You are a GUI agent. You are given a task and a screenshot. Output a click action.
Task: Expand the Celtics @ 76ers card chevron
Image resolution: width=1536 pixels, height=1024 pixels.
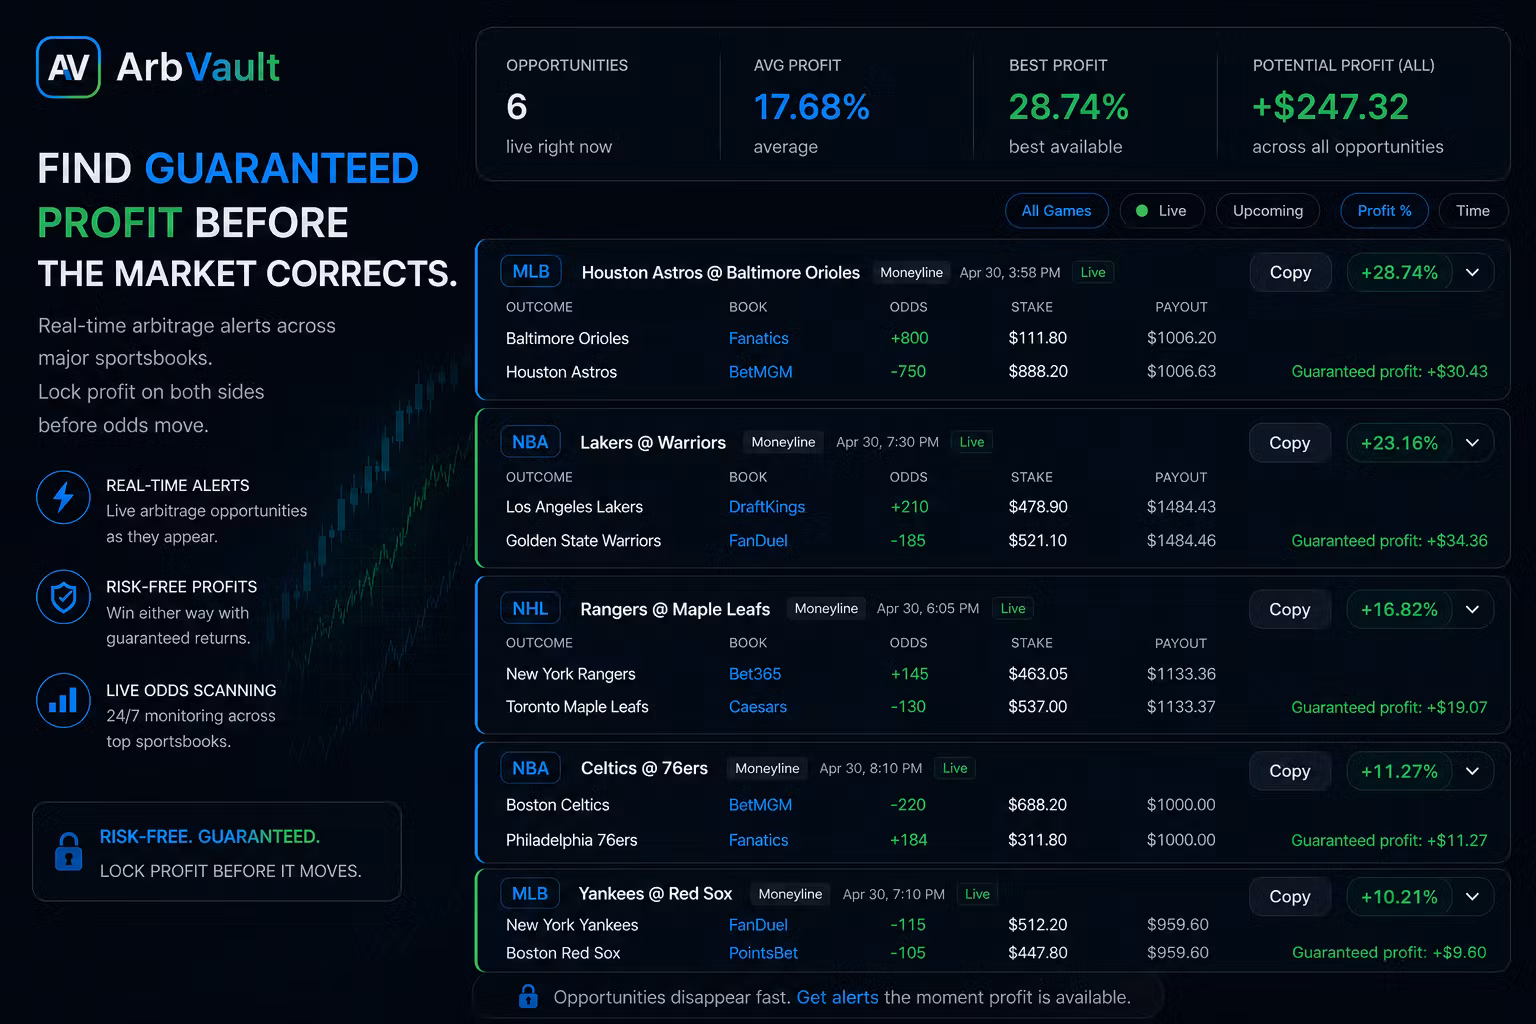tap(1472, 771)
